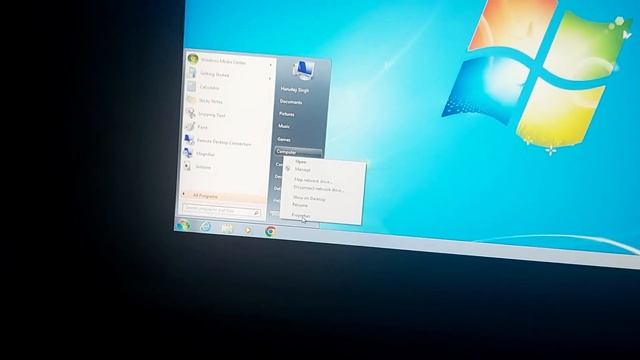This screenshot has height=360, width=640.
Task: Launch Windows Media Player from taskbar
Action: click(248, 230)
